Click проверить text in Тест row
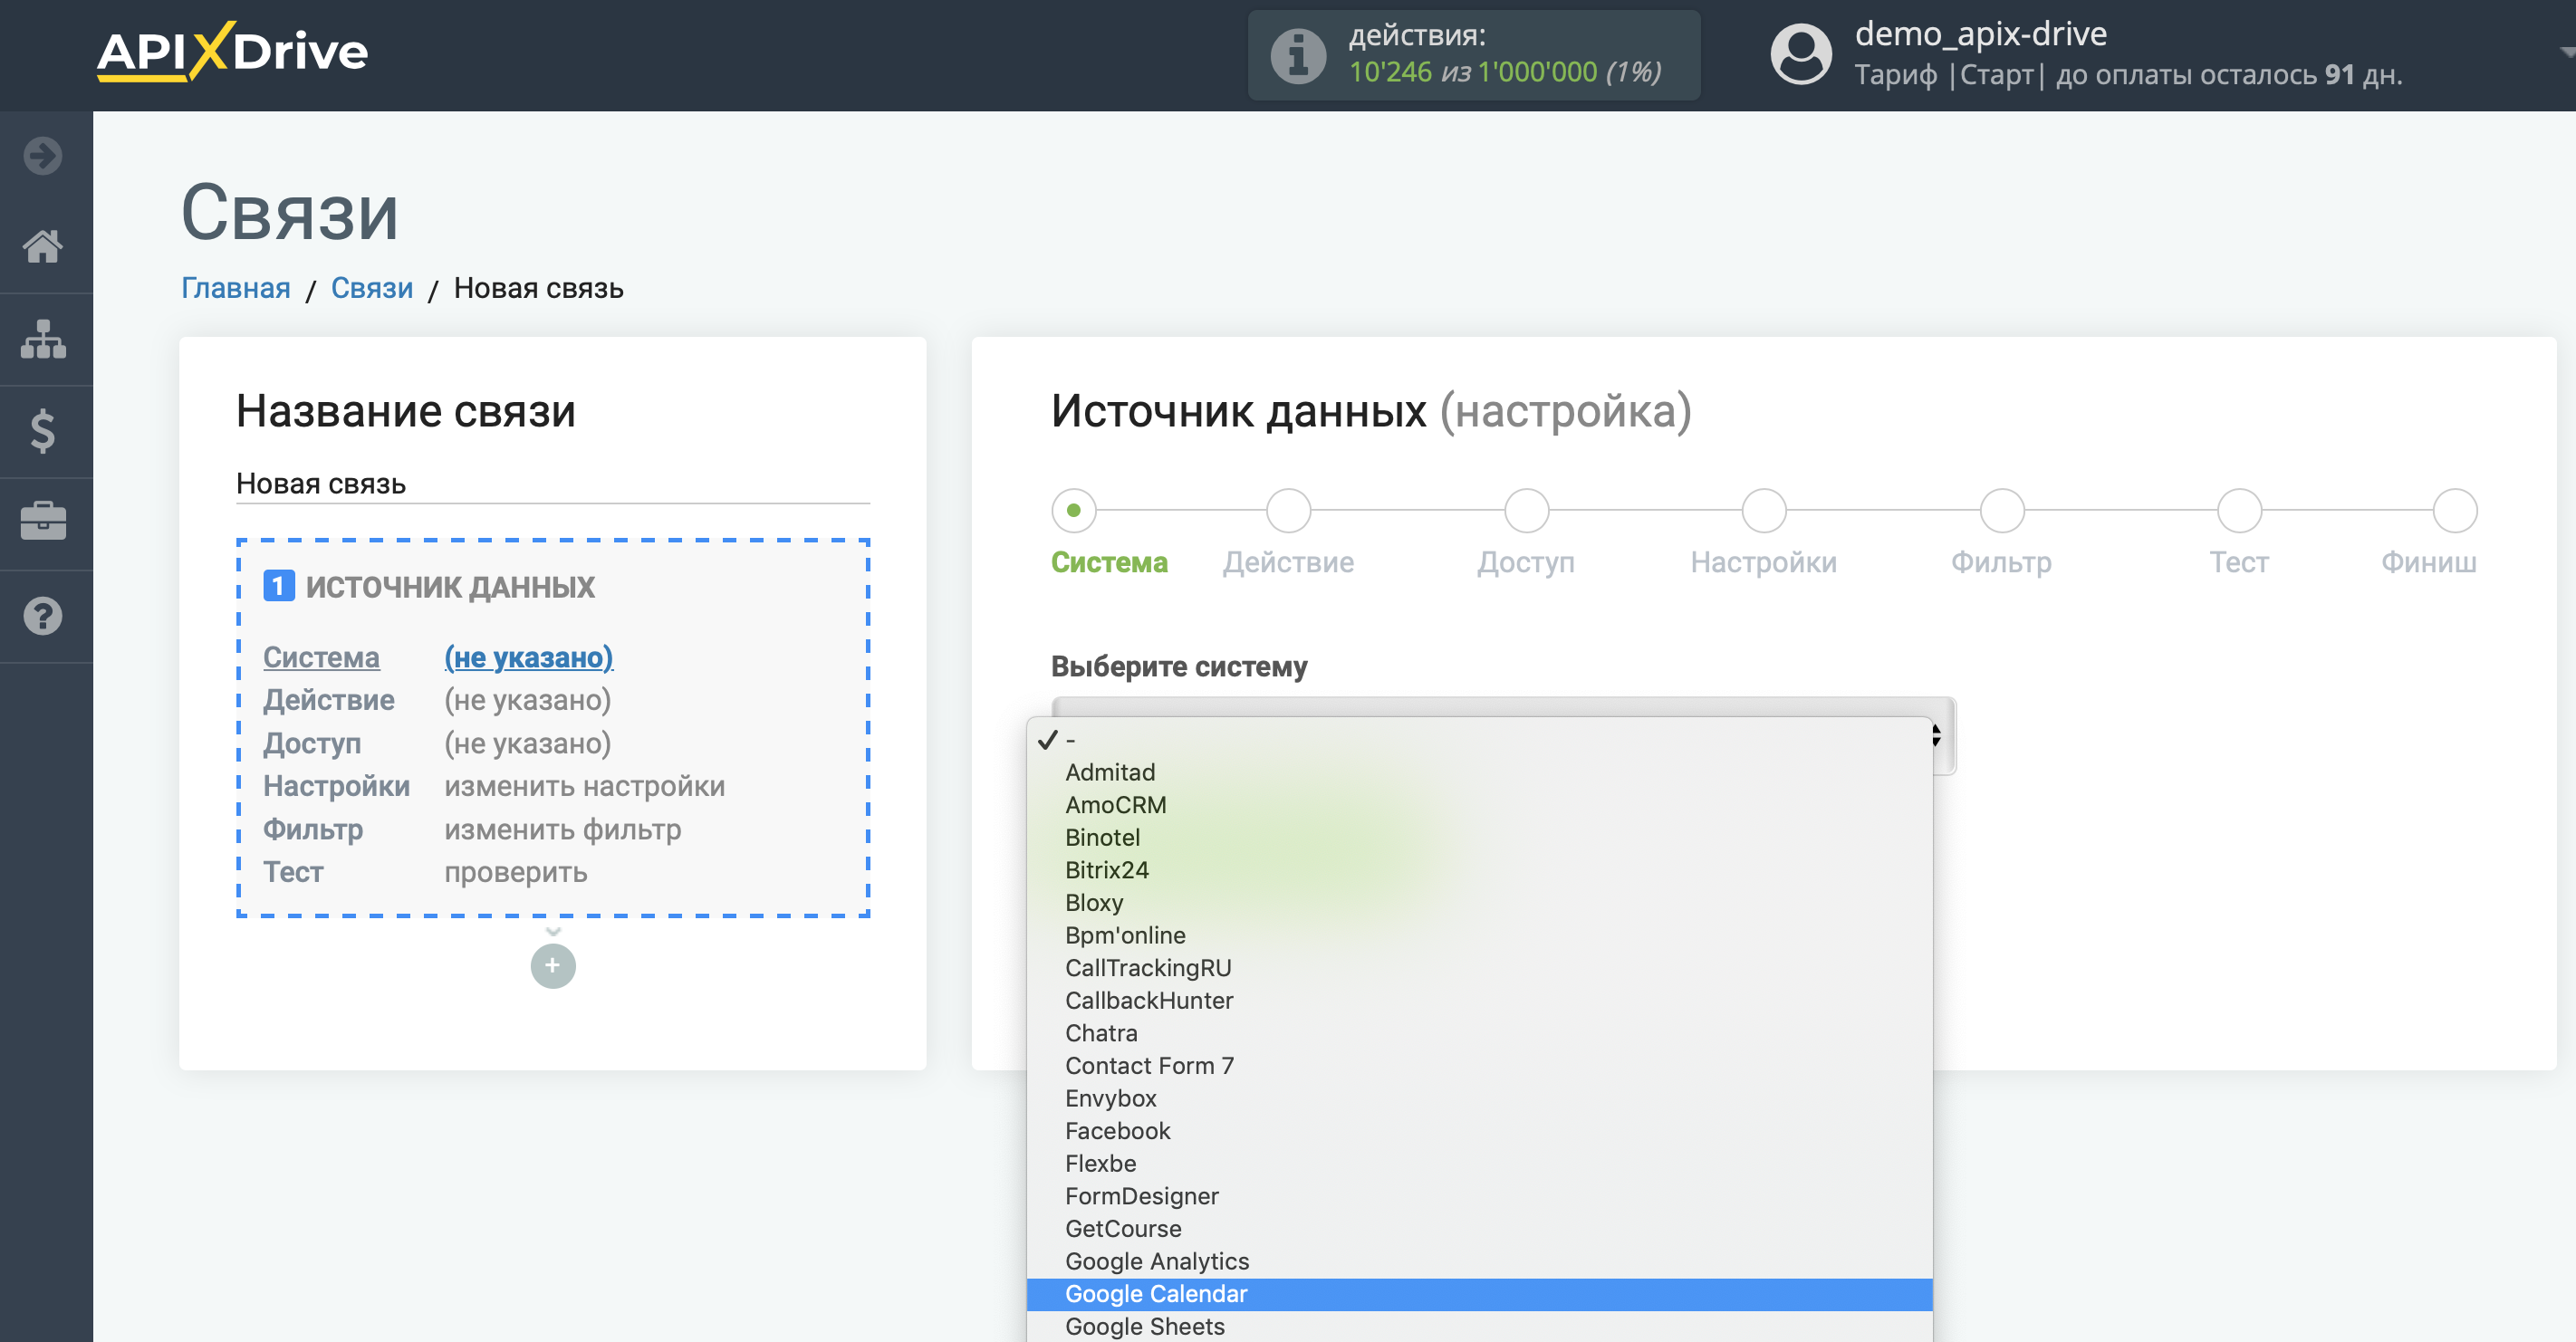Screen dimensions: 2576x1342 (x=516, y=872)
